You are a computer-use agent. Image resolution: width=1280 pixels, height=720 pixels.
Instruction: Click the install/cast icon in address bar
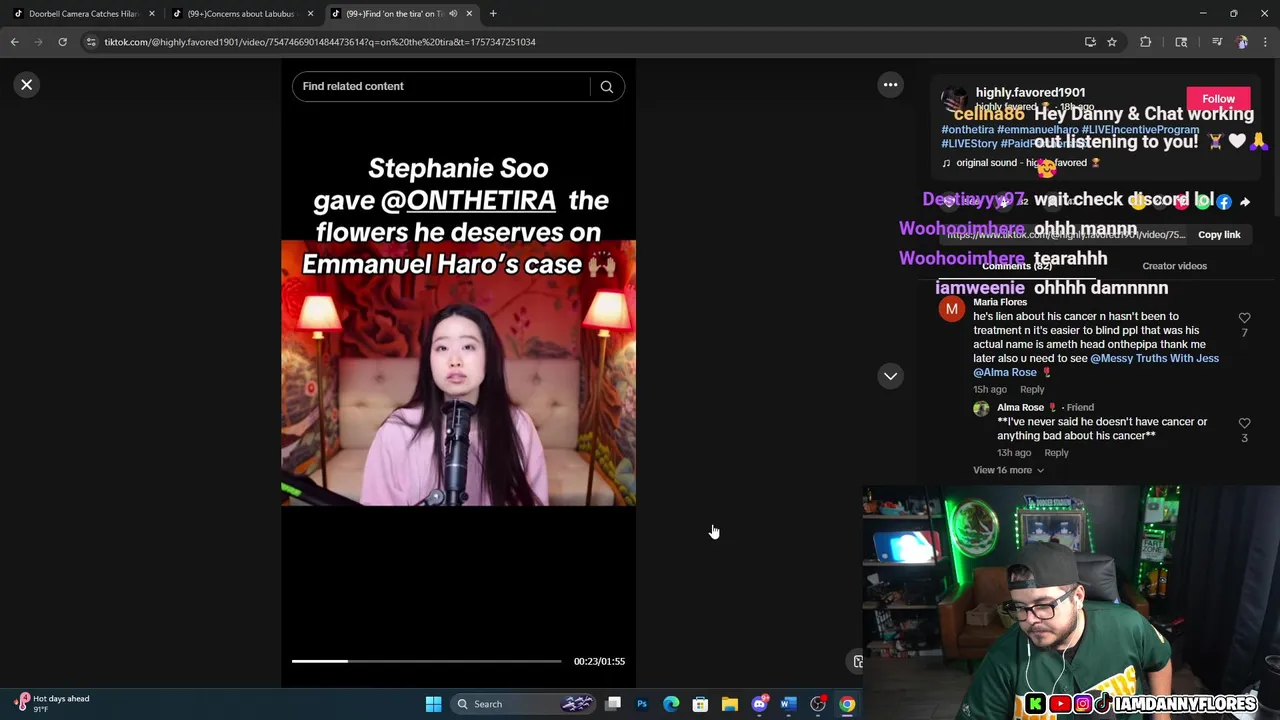[1090, 42]
